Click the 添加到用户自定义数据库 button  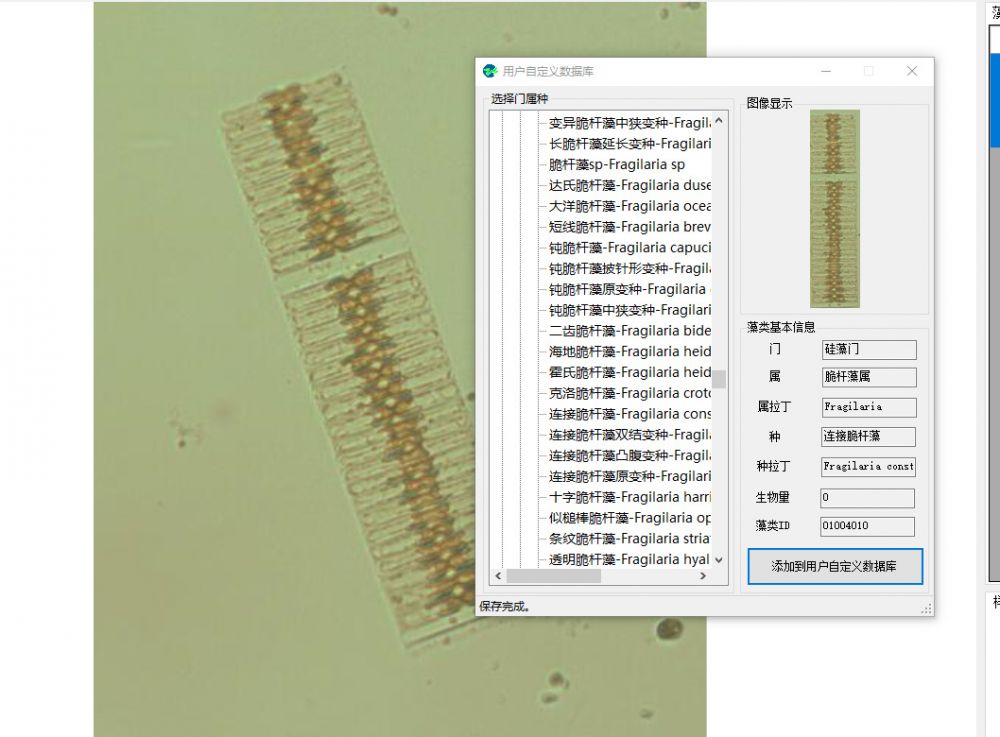[834, 566]
